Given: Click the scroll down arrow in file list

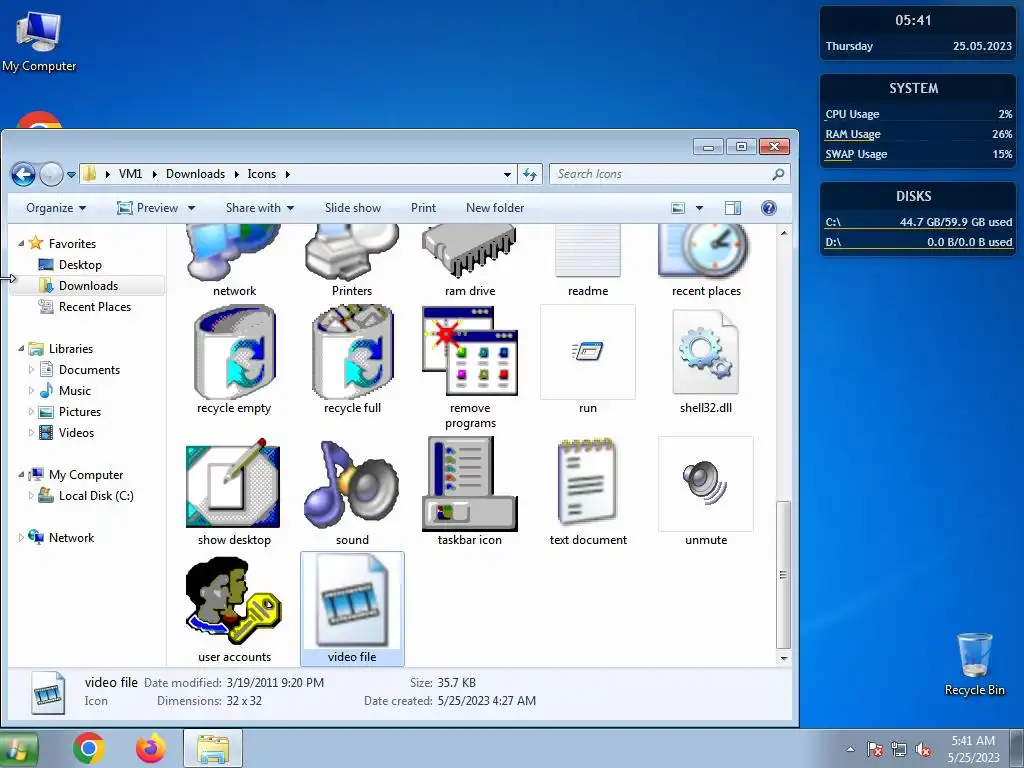Looking at the screenshot, I should [784, 658].
